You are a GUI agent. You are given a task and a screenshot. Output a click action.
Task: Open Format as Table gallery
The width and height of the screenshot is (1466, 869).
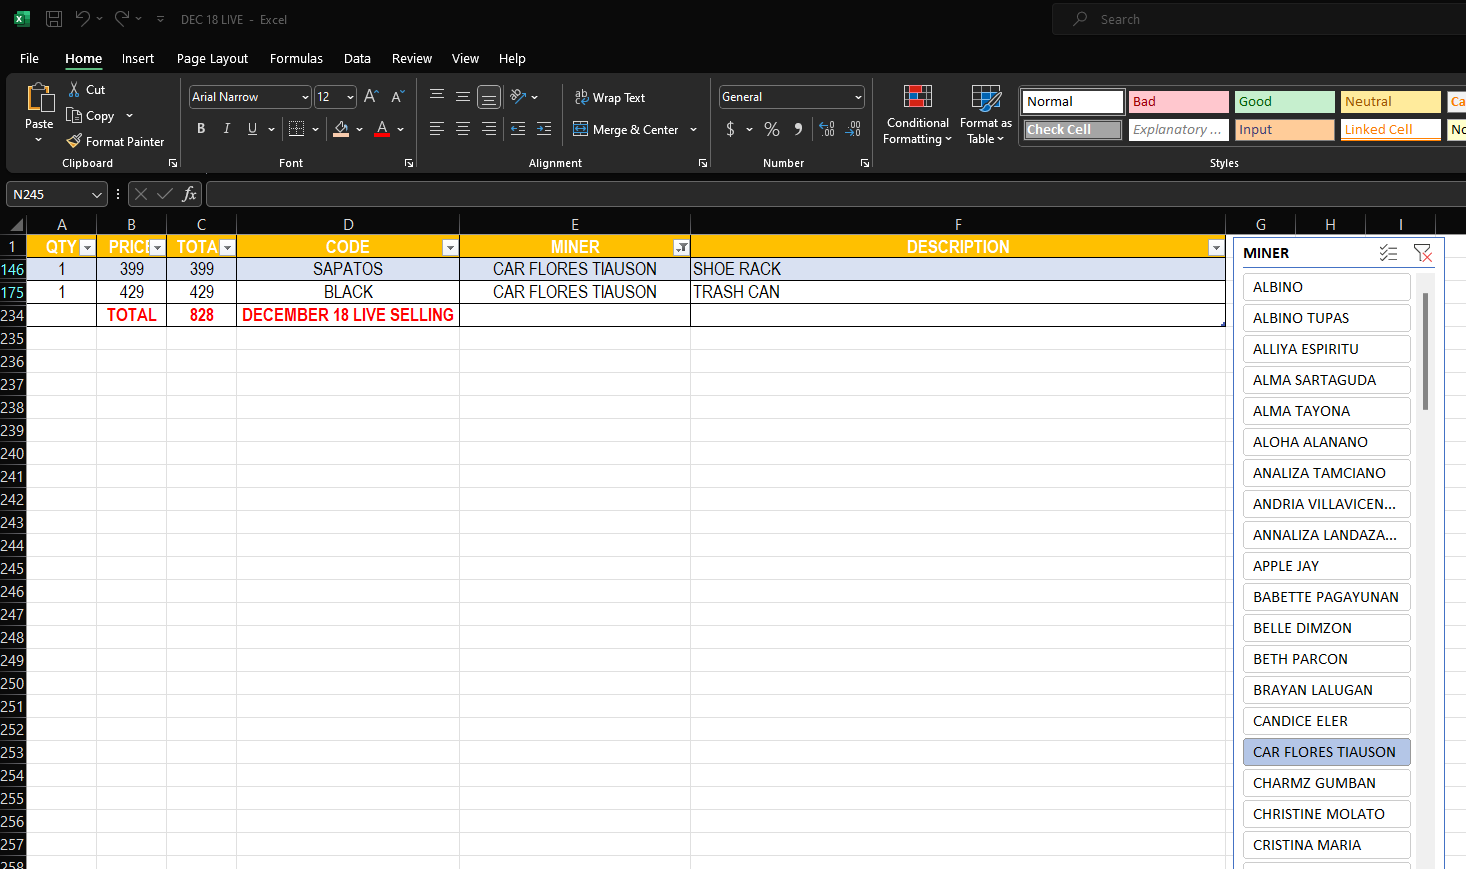tap(986, 114)
